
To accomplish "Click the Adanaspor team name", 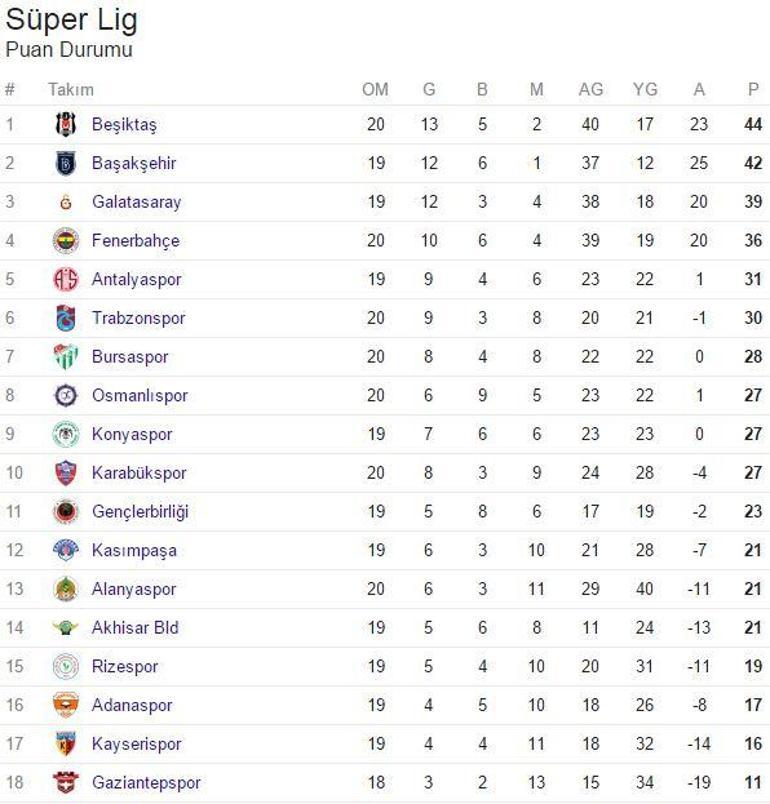I will (131, 705).
